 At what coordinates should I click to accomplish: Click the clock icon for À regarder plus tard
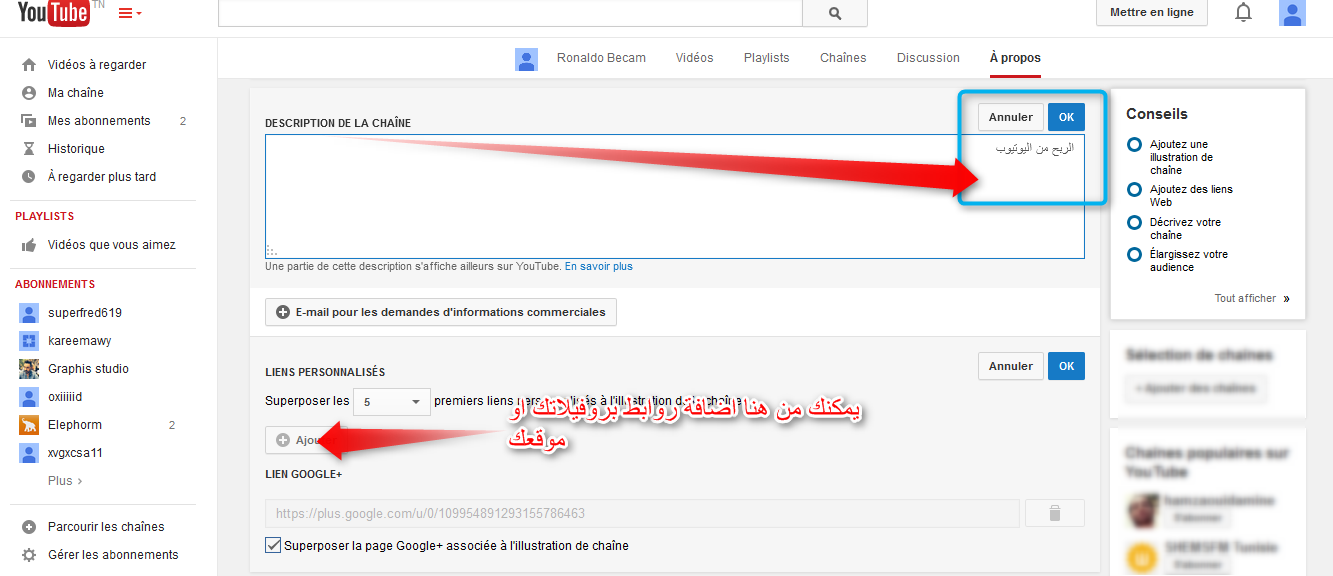tap(29, 177)
